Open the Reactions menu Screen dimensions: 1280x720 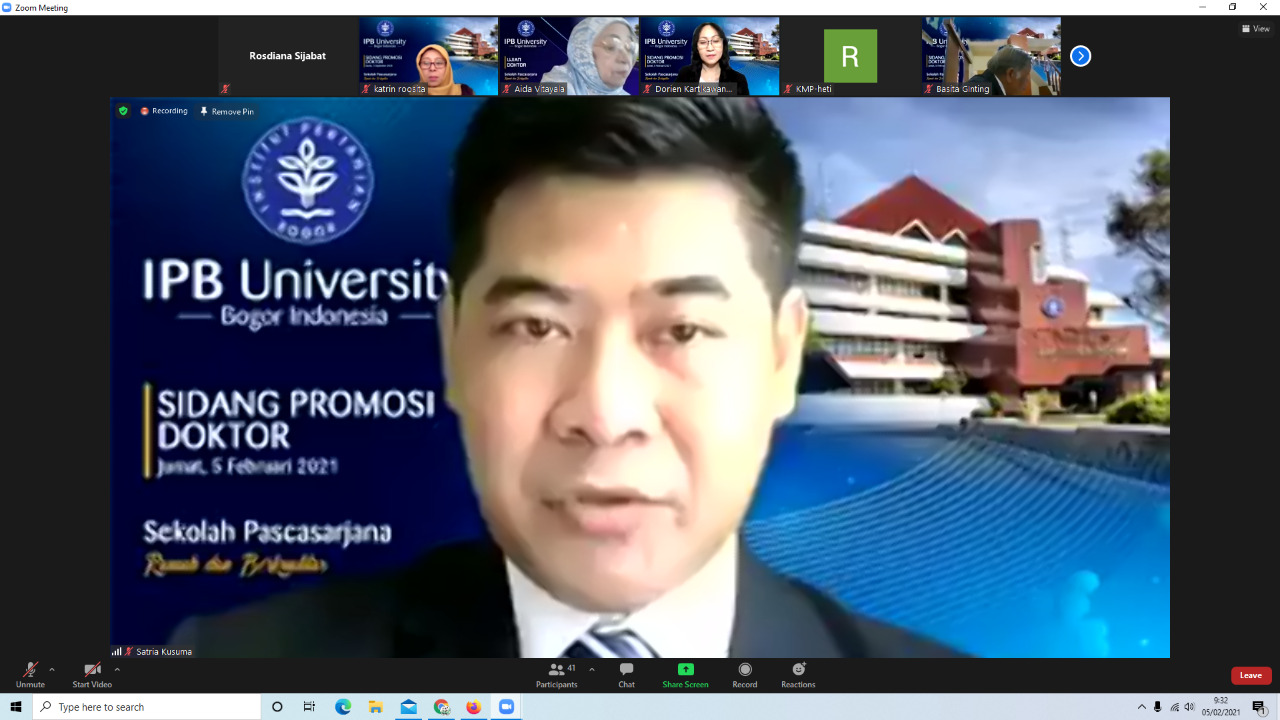click(798, 675)
